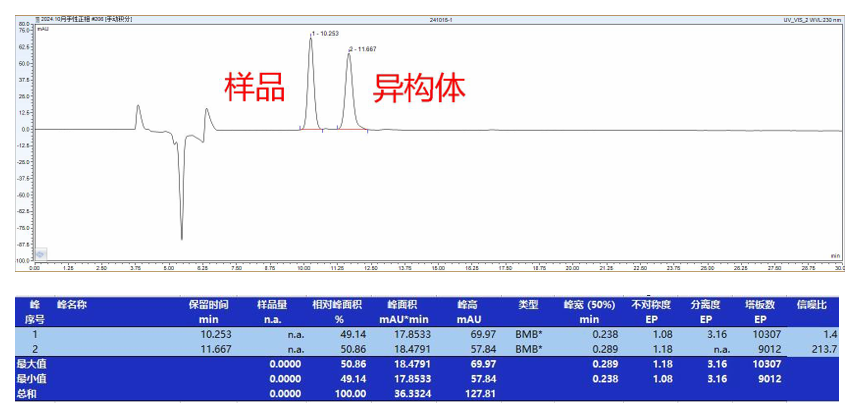
Task: Select the 分离度 column header
Action: 708,303
